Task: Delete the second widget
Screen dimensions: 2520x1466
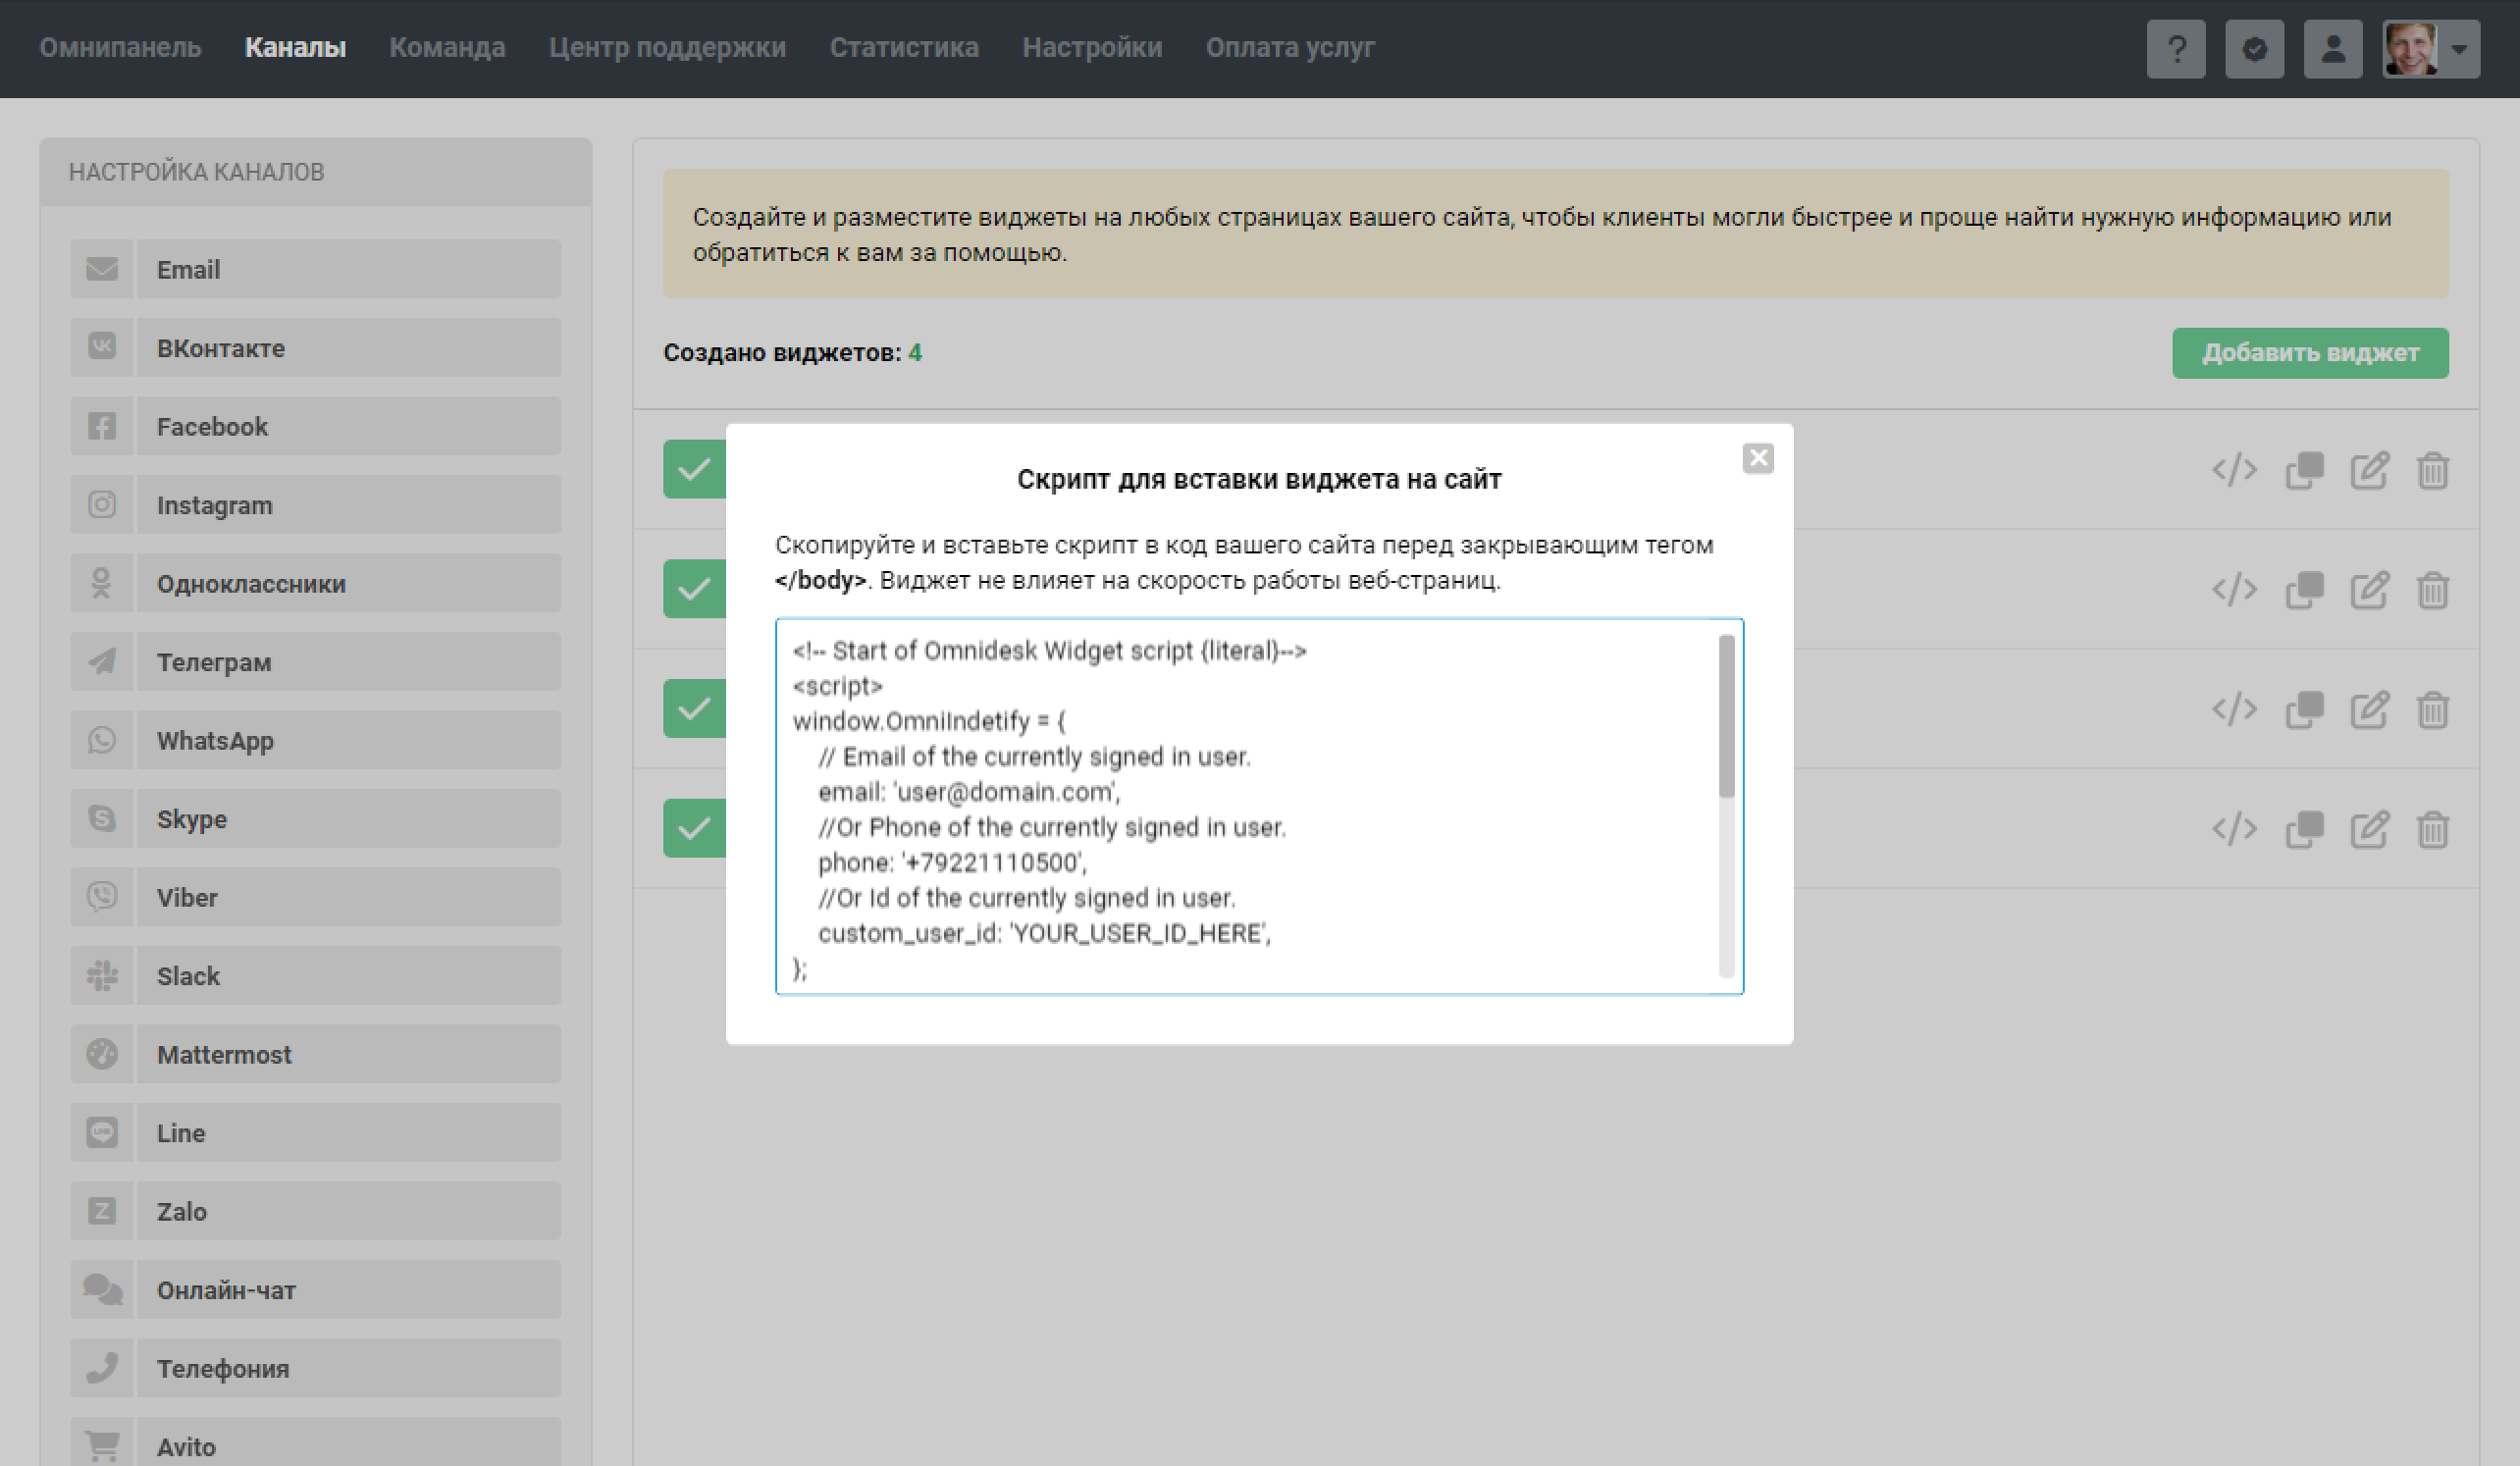Action: tap(2432, 589)
